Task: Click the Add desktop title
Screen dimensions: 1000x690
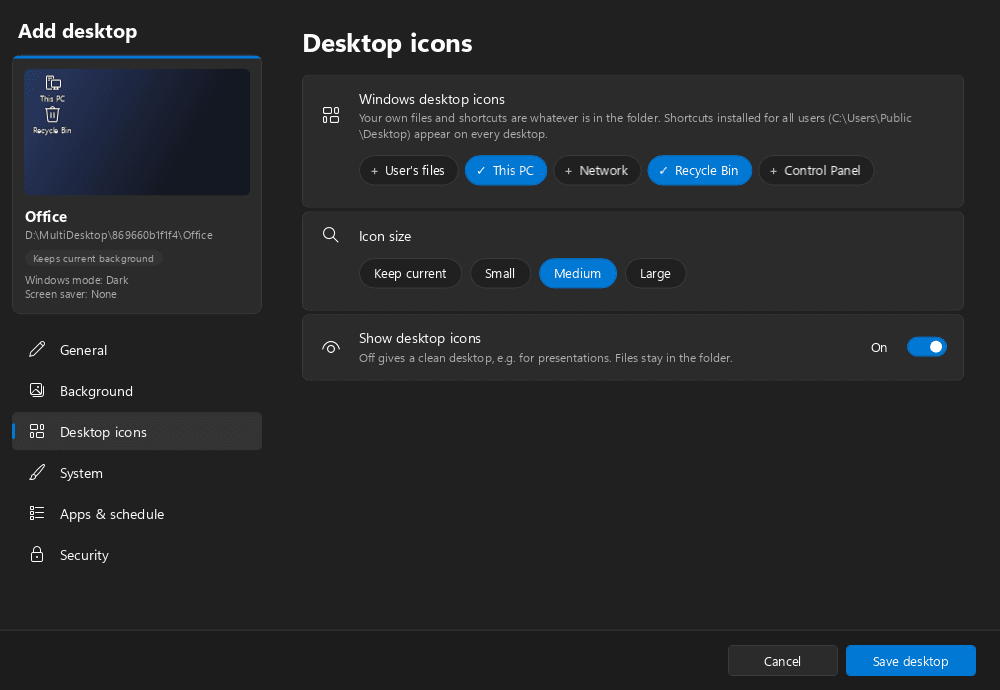Action: click(x=77, y=31)
